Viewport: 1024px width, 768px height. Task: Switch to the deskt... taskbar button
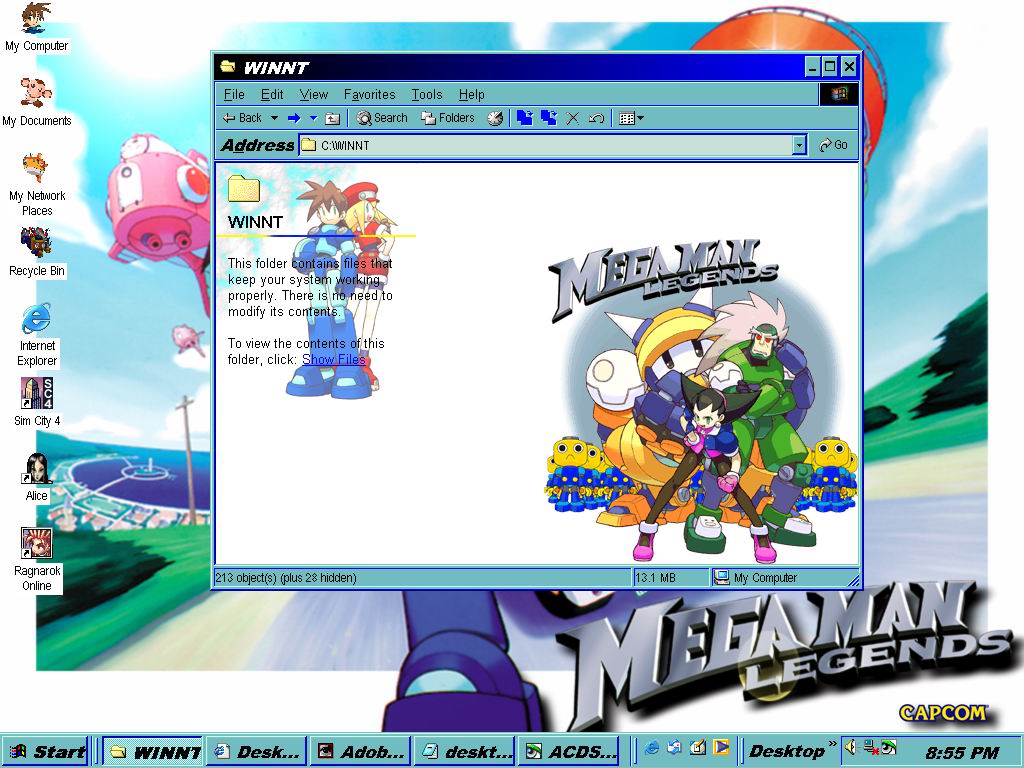pos(464,752)
